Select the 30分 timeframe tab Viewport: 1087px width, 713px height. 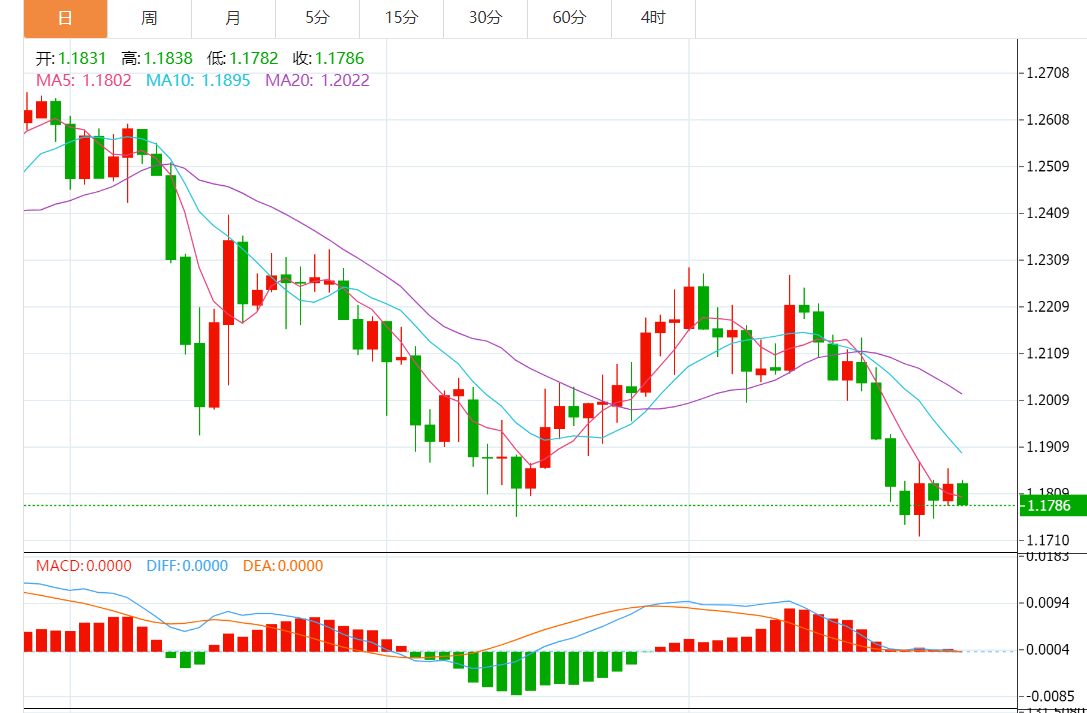pyautogui.click(x=485, y=19)
